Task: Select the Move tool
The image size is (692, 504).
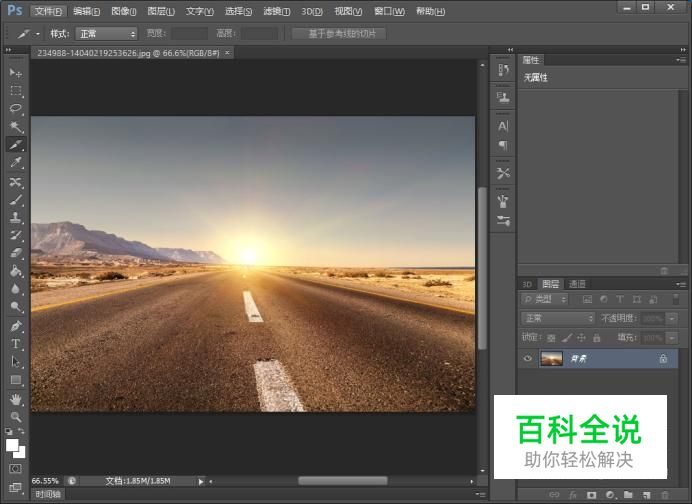Action: (x=16, y=73)
